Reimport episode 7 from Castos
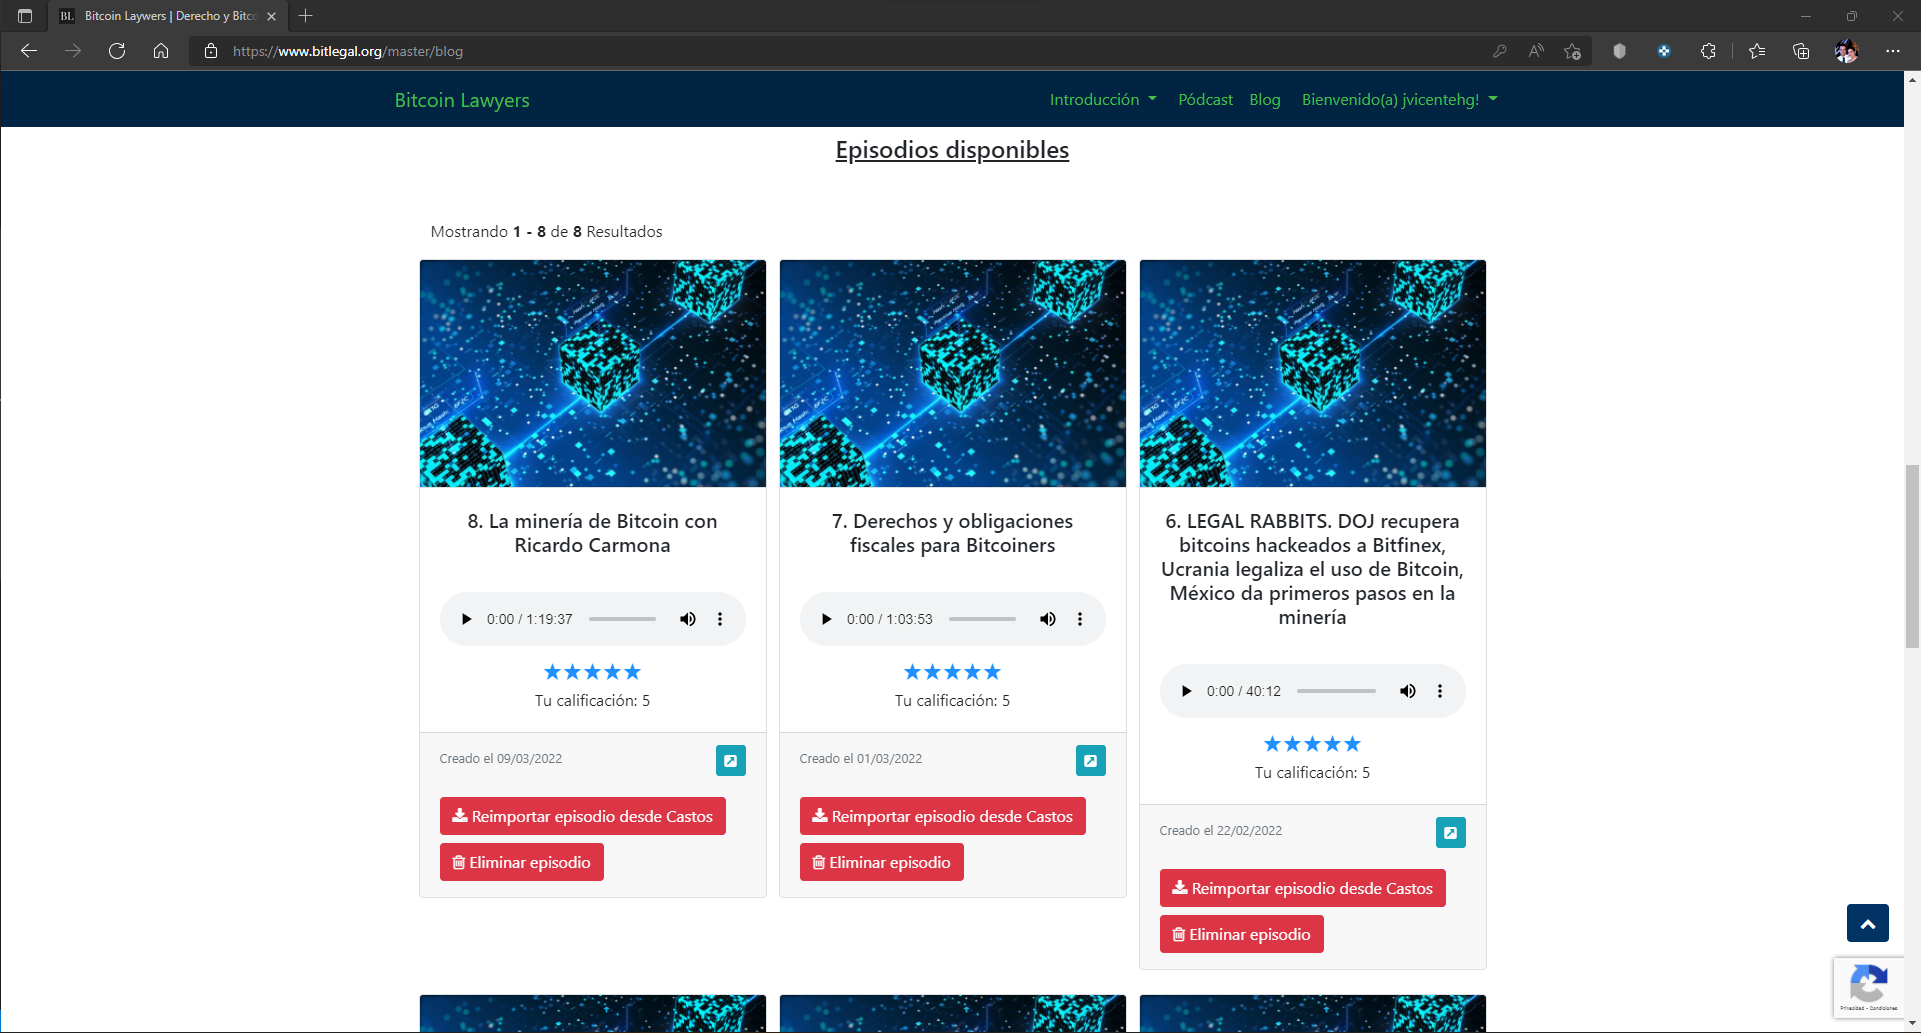The height and width of the screenshot is (1033, 1921). point(943,816)
